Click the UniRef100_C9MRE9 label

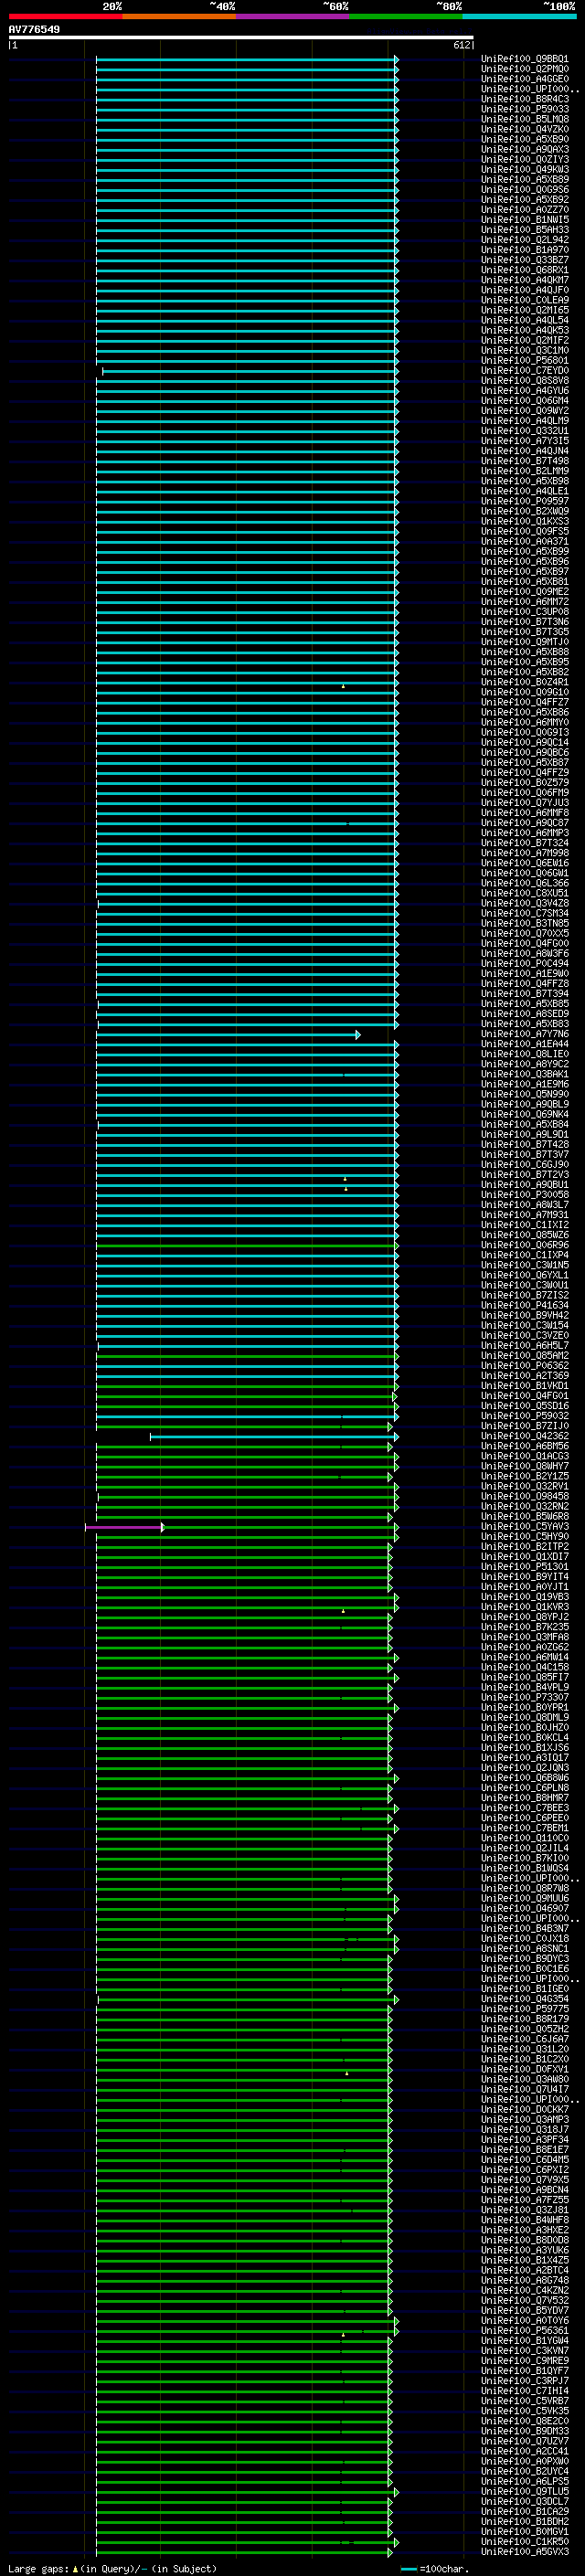click(x=525, y=2361)
